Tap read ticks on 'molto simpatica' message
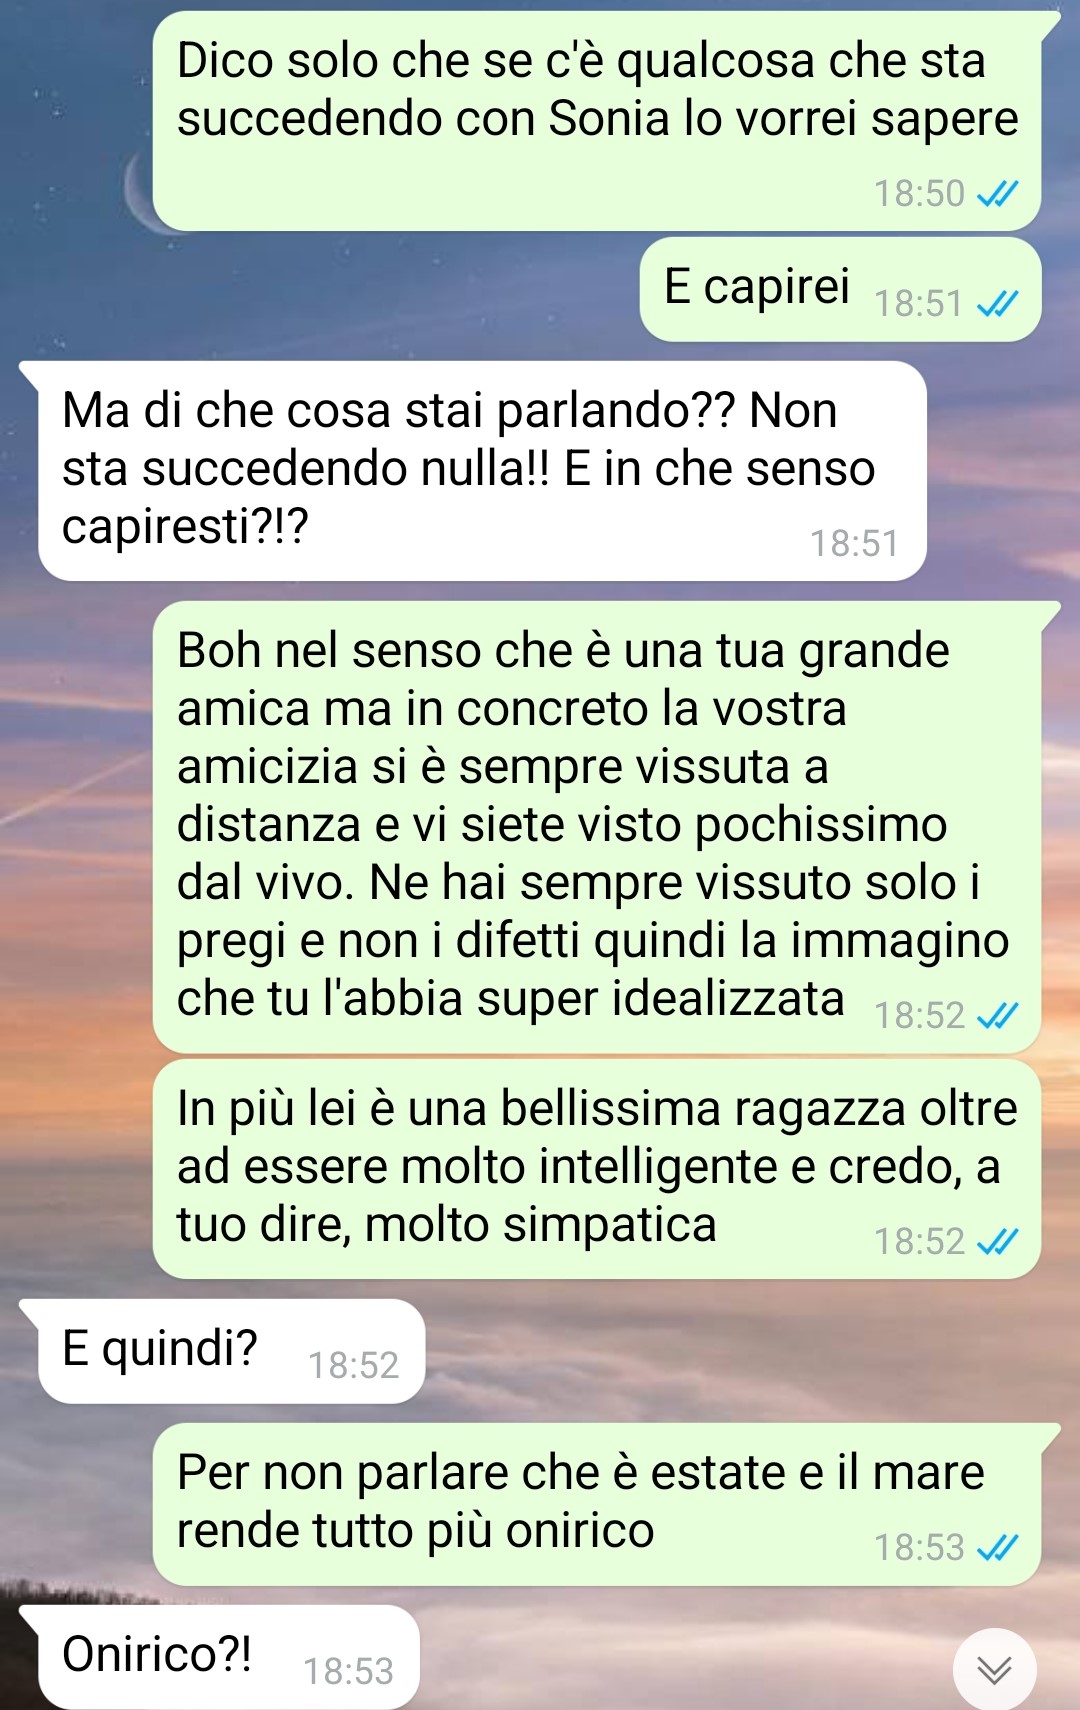 tap(997, 1242)
